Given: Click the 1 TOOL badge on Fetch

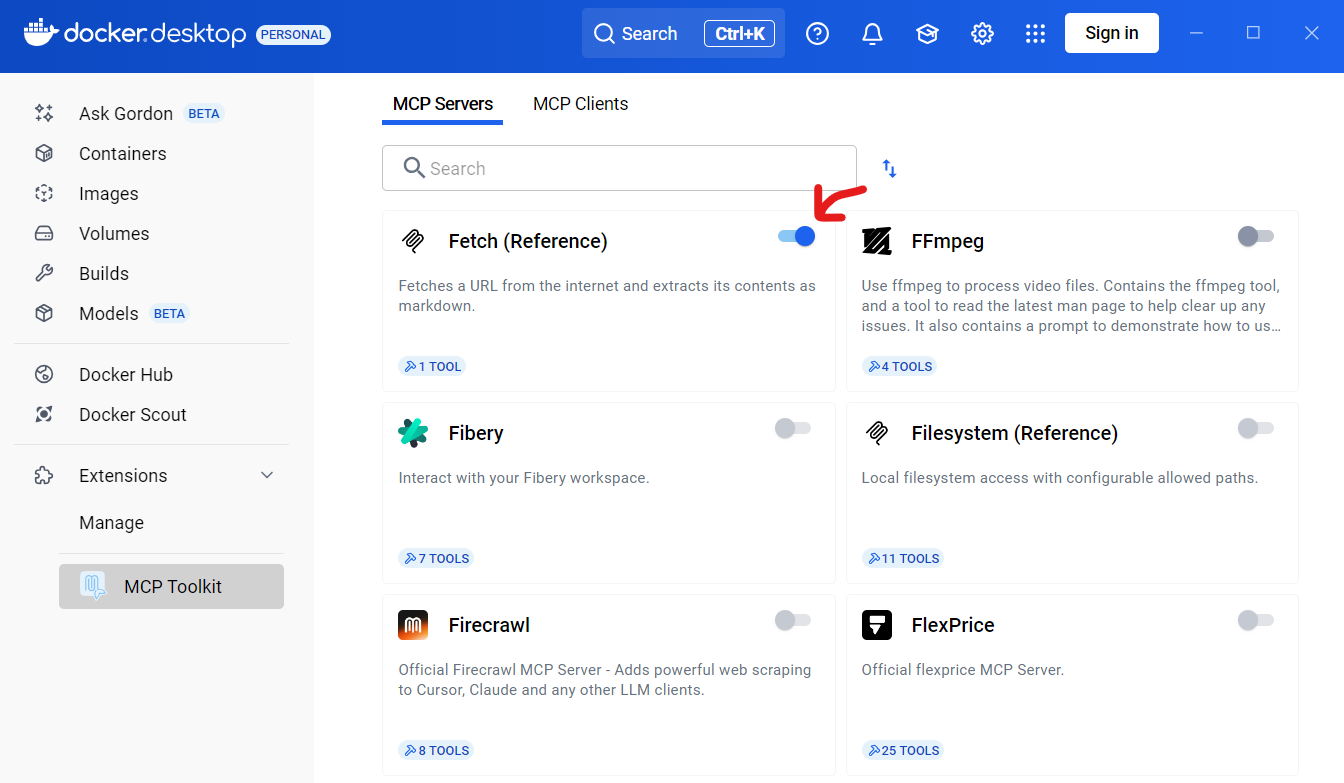Looking at the screenshot, I should point(432,366).
